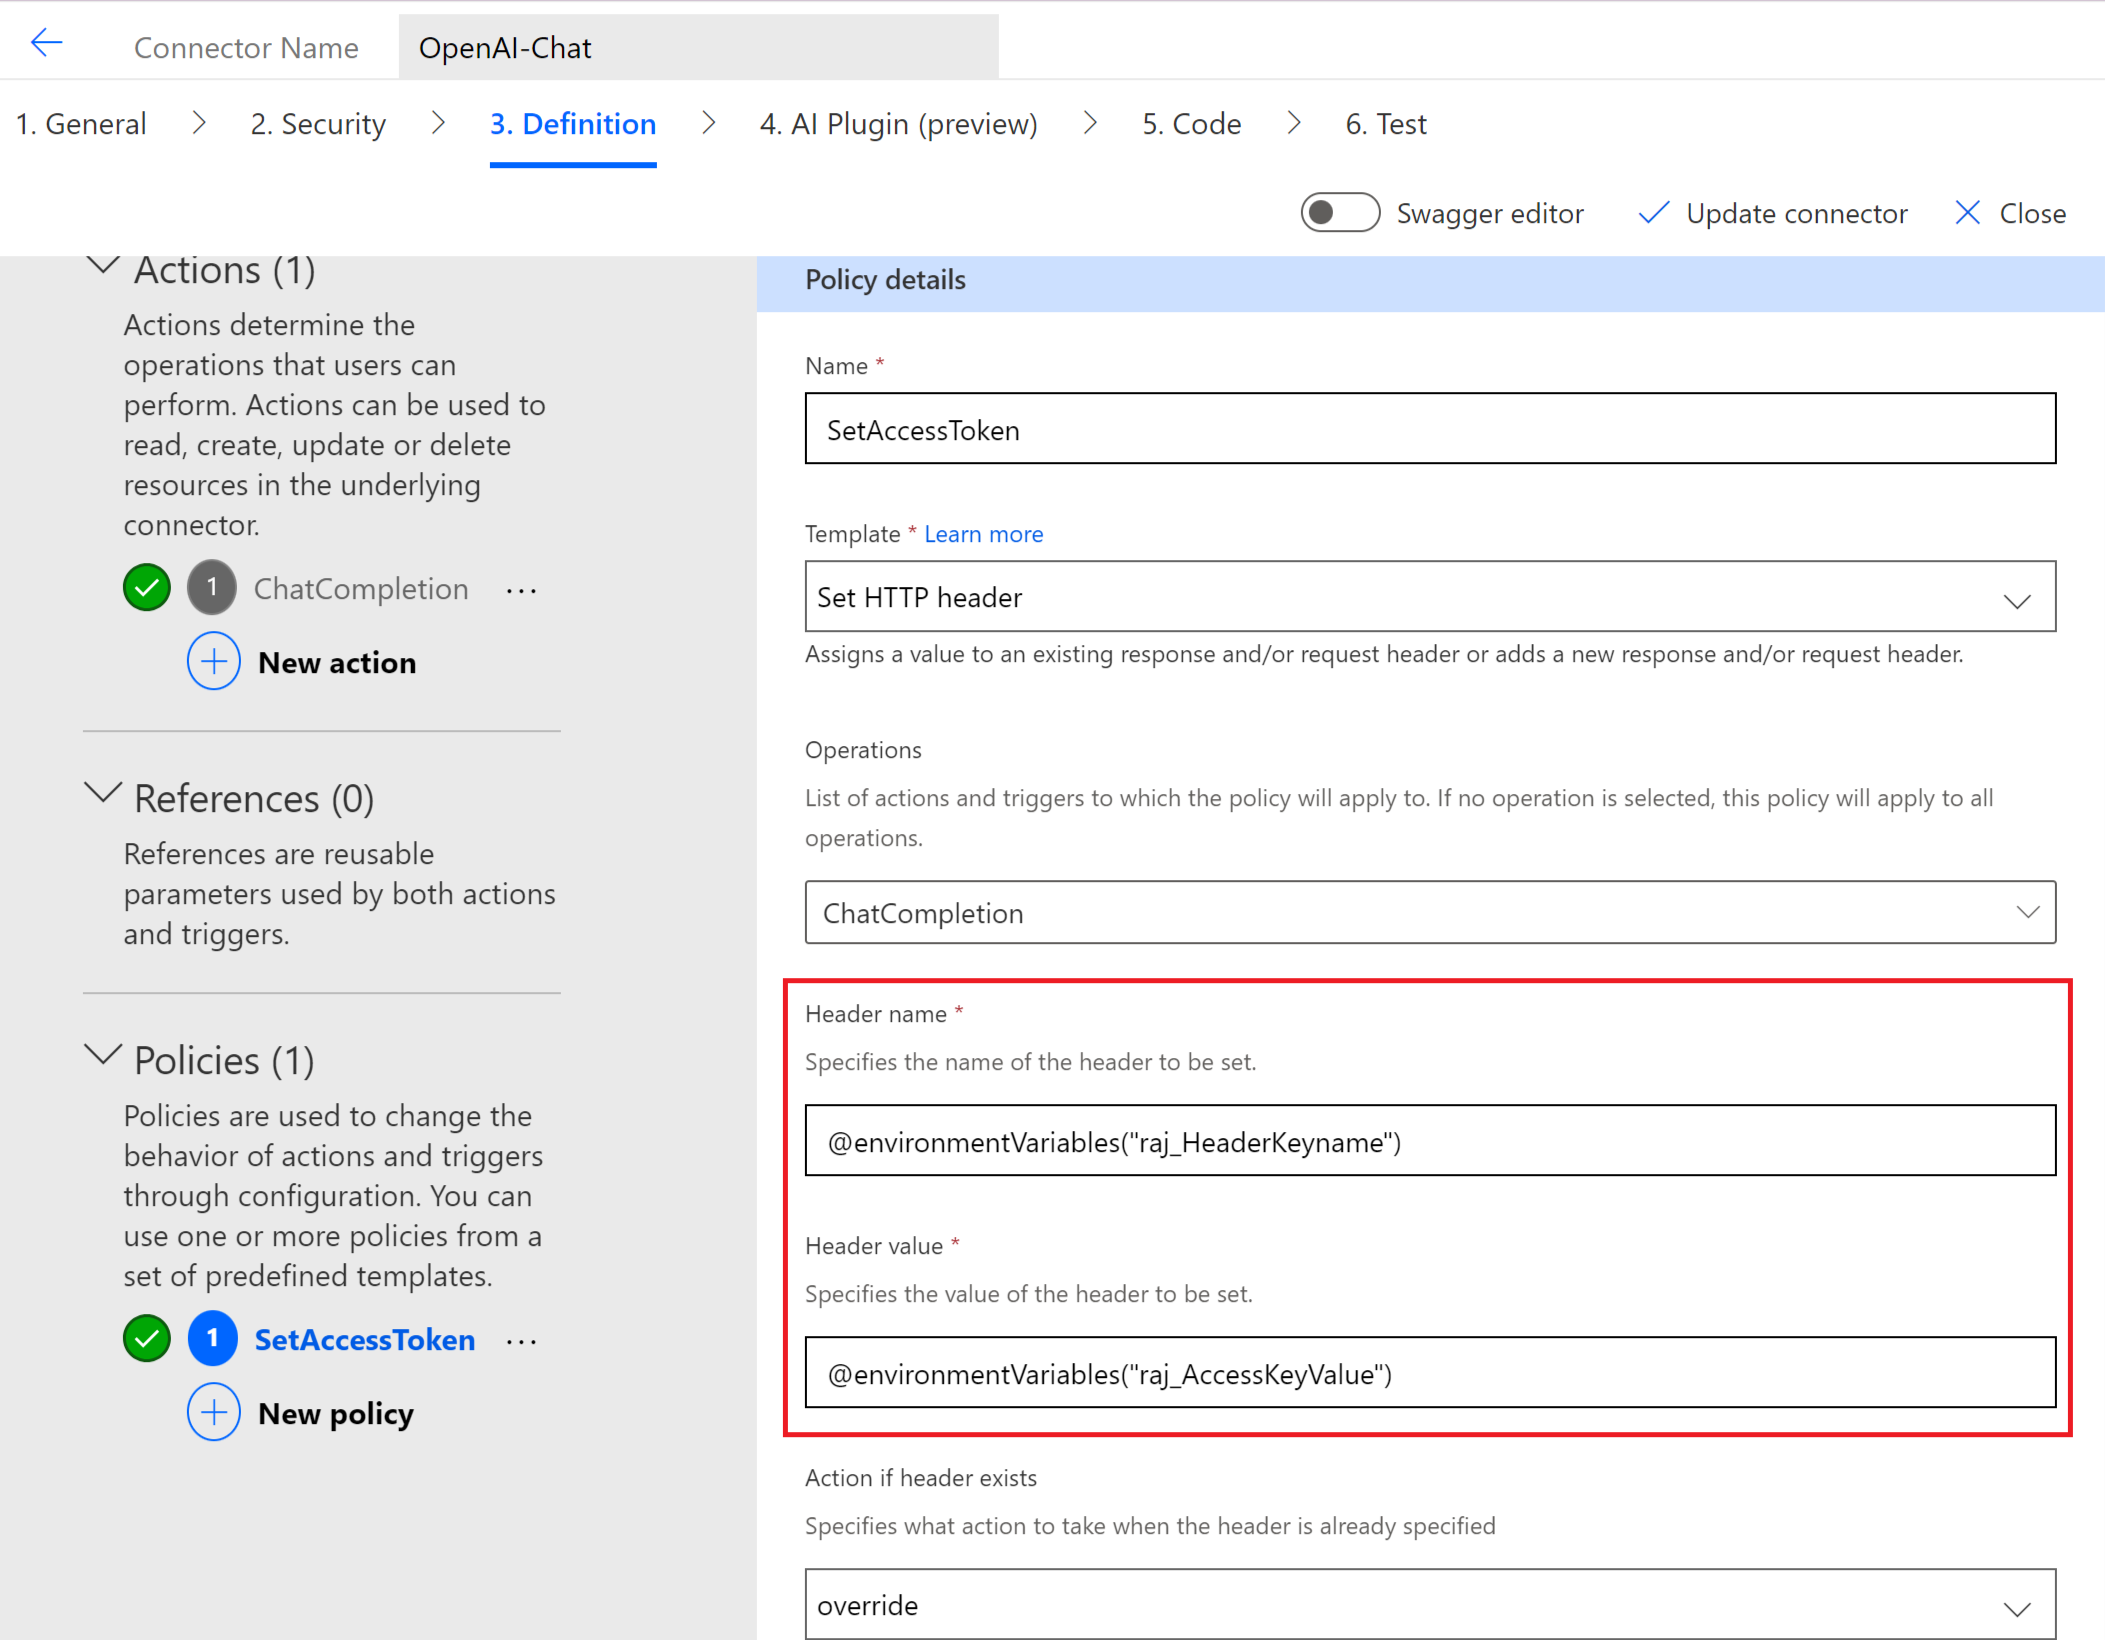The height and width of the screenshot is (1640, 2105).
Task: Click the back arrow icon
Action: coord(46,43)
